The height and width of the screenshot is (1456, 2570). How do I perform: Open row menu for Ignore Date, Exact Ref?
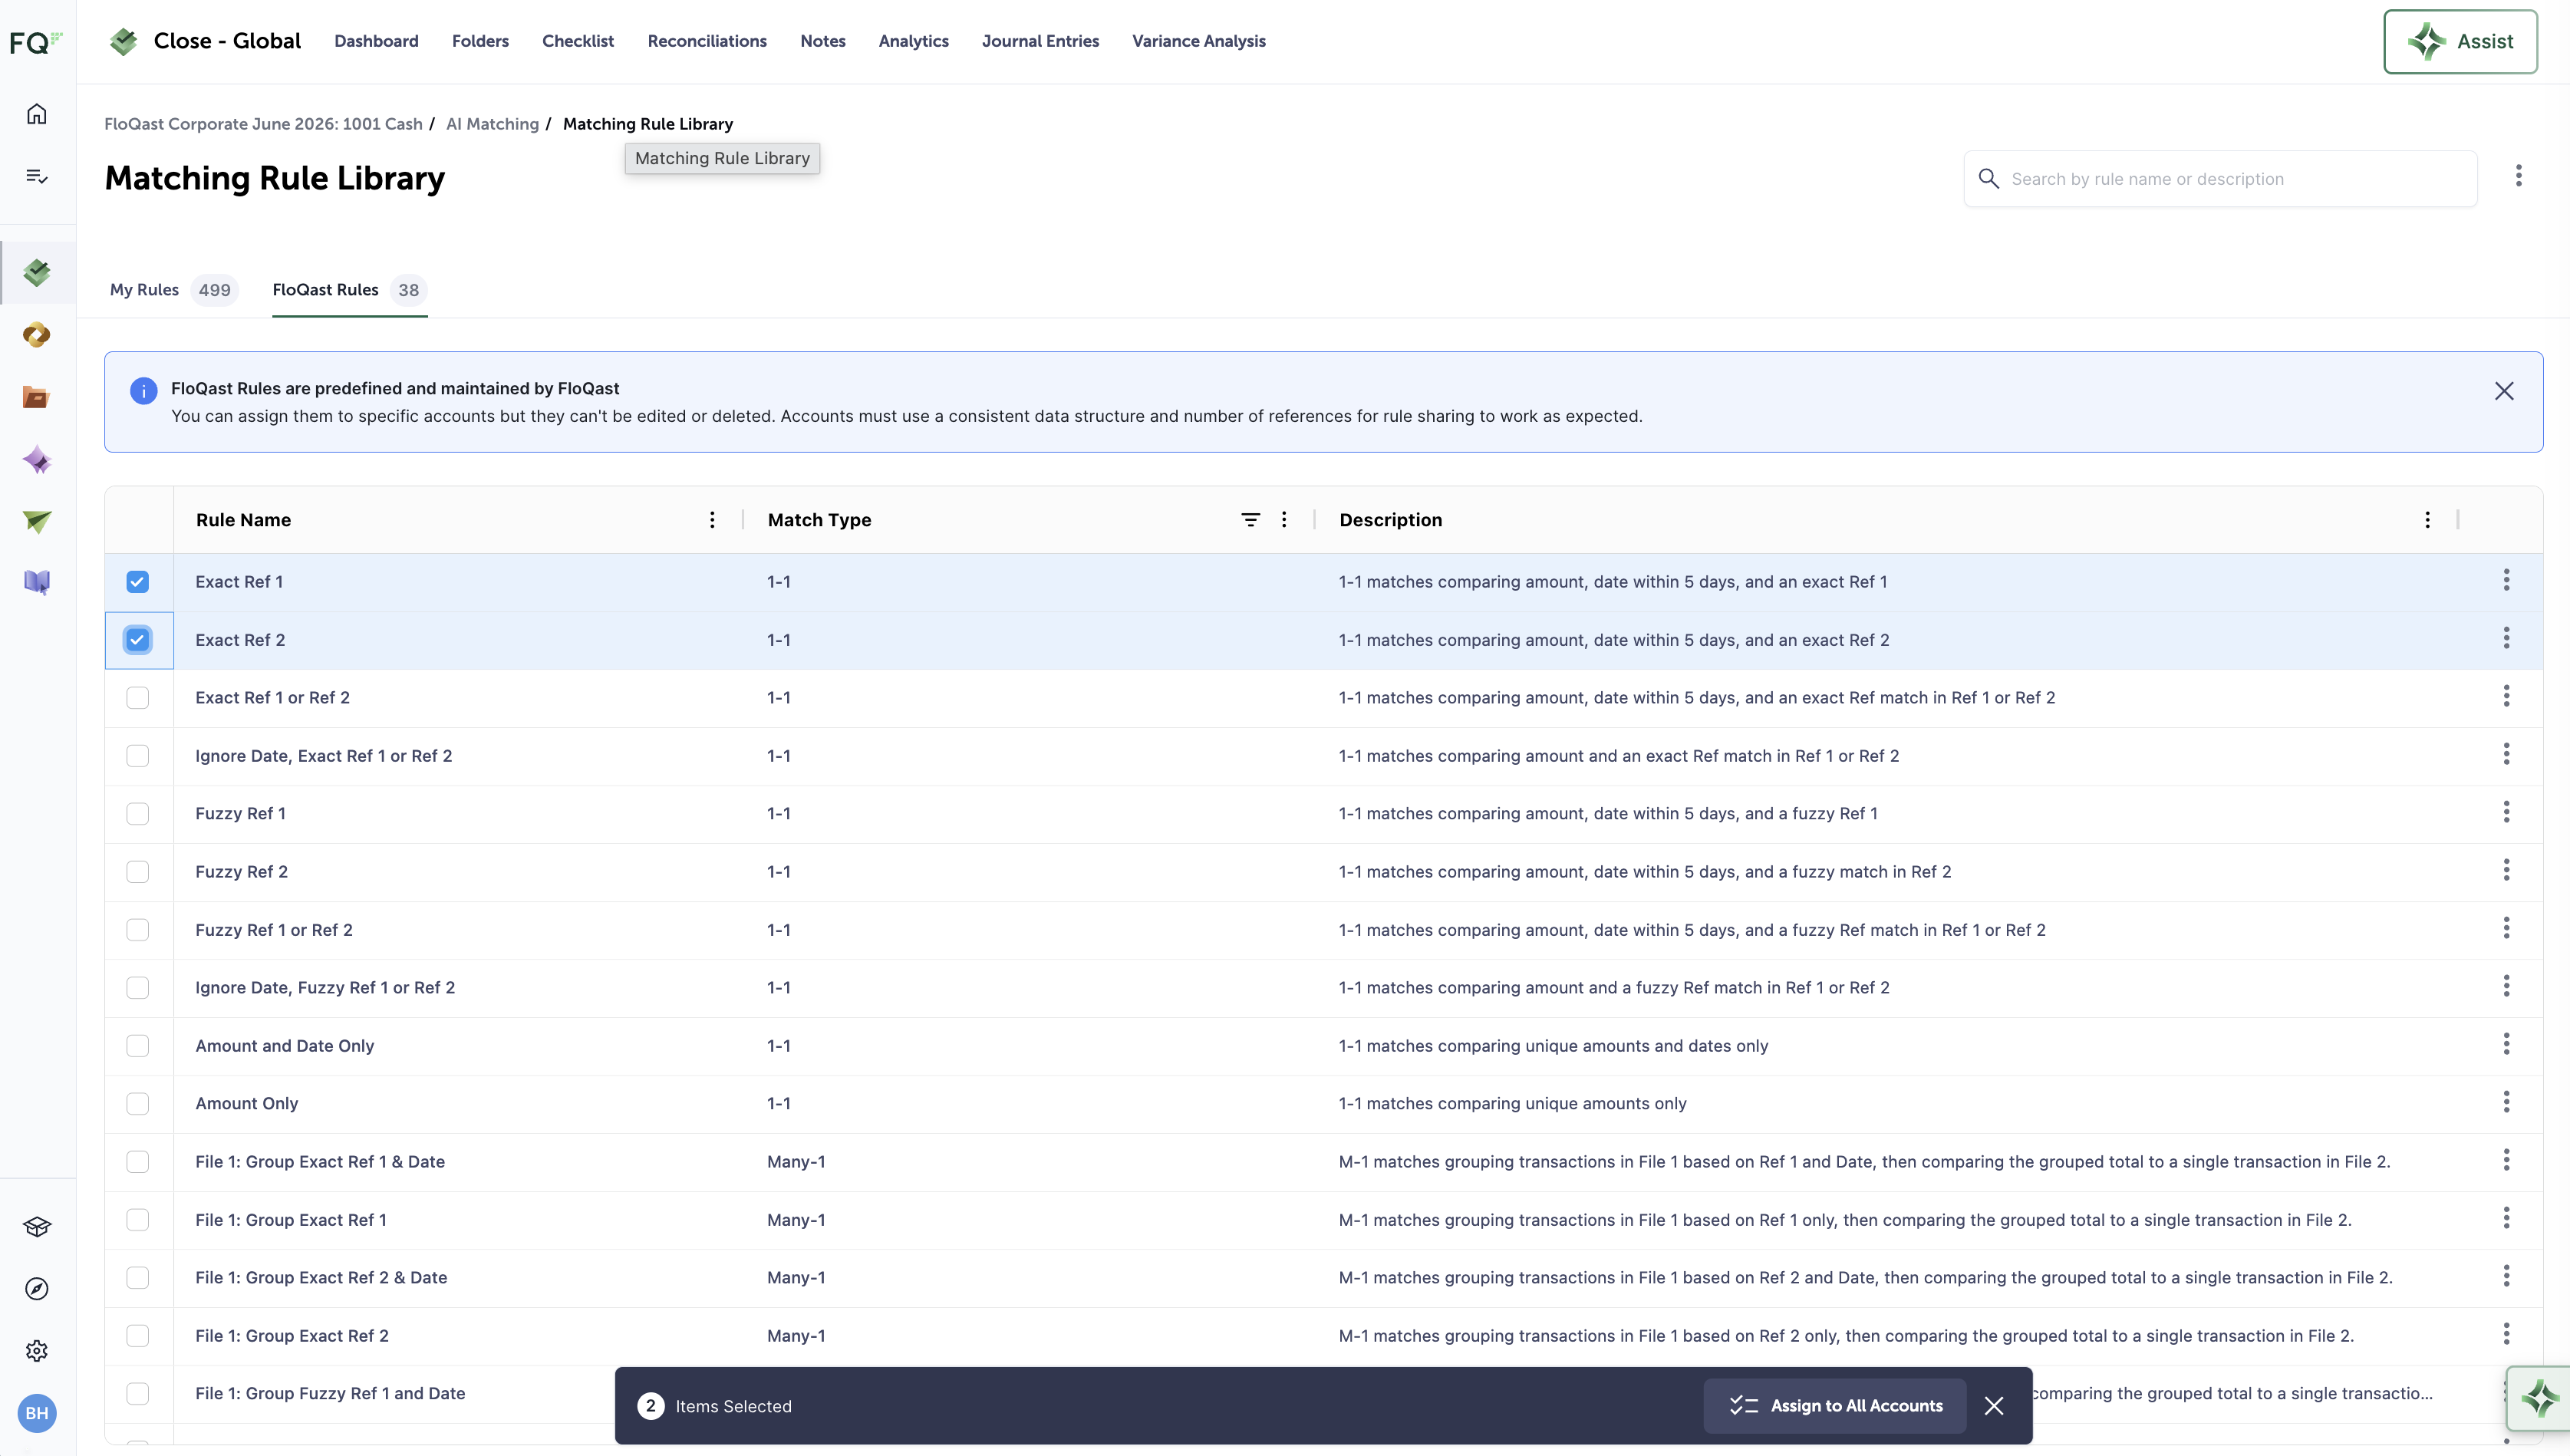coord(2506,754)
